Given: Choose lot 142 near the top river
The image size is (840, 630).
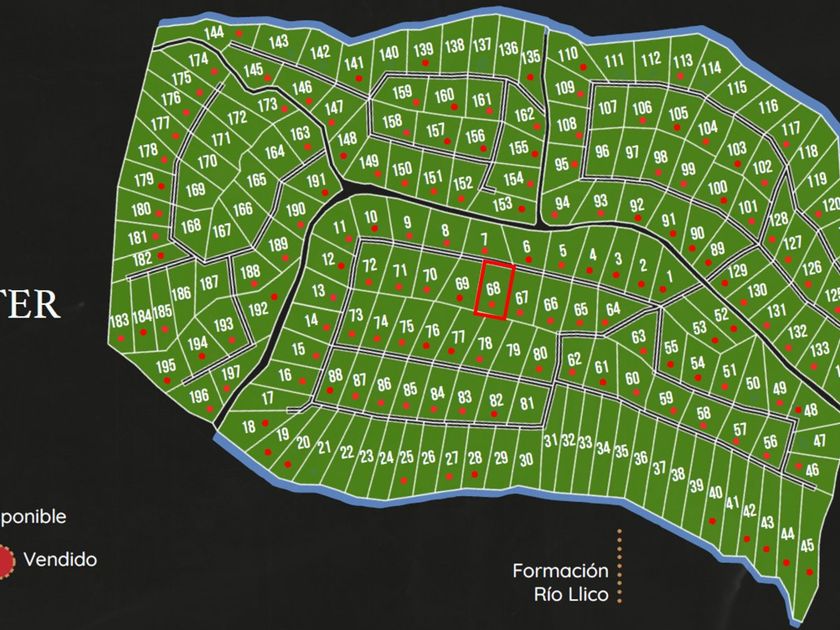Looking at the screenshot, I should click(320, 52).
